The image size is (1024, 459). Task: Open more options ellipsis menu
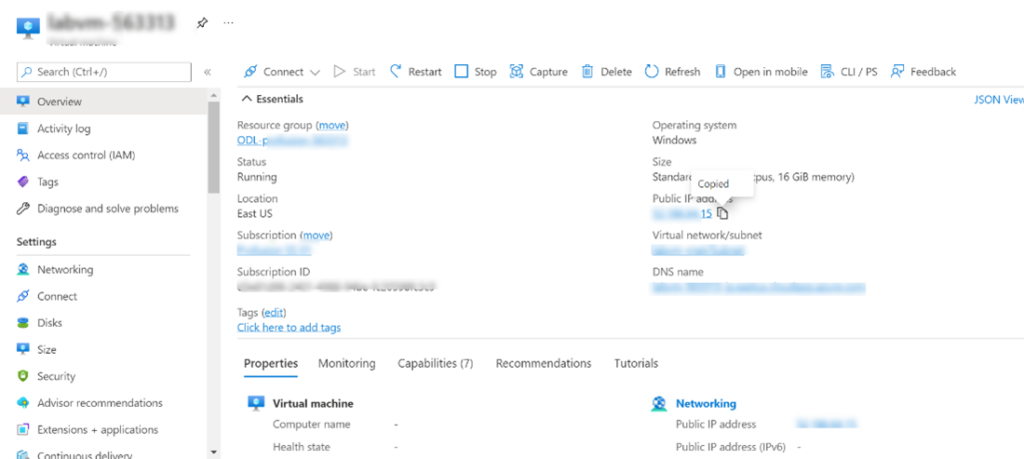(228, 22)
